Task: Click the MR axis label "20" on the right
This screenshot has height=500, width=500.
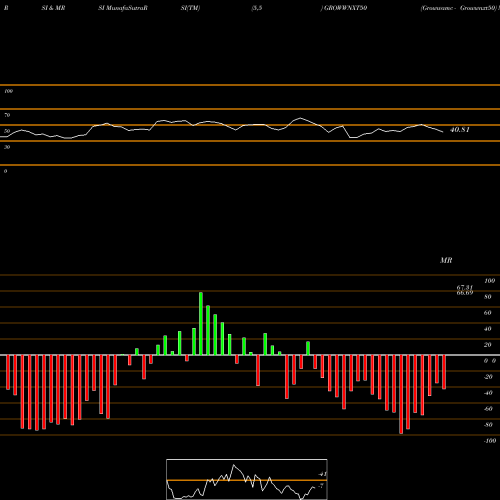Action: (x=488, y=345)
